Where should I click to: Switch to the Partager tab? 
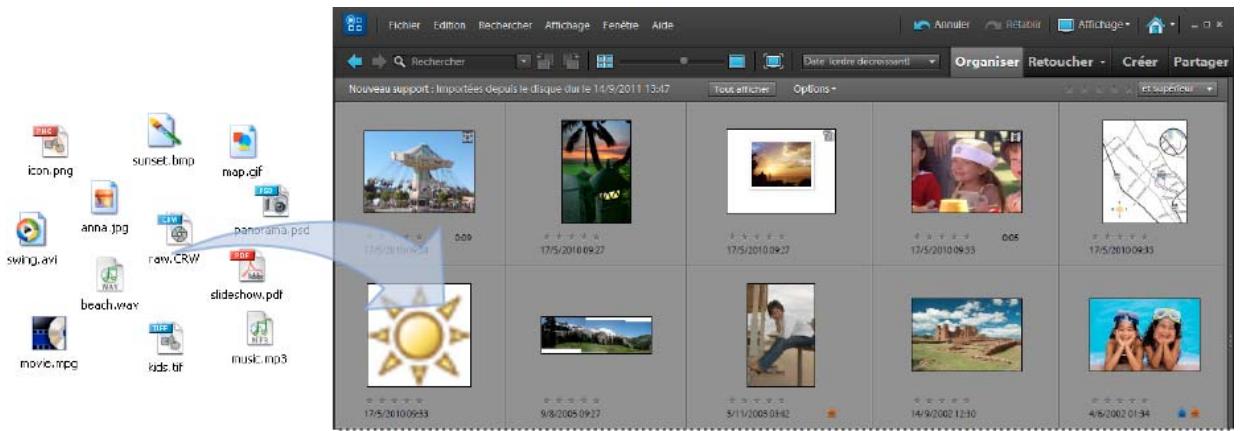pyautogui.click(x=1201, y=62)
